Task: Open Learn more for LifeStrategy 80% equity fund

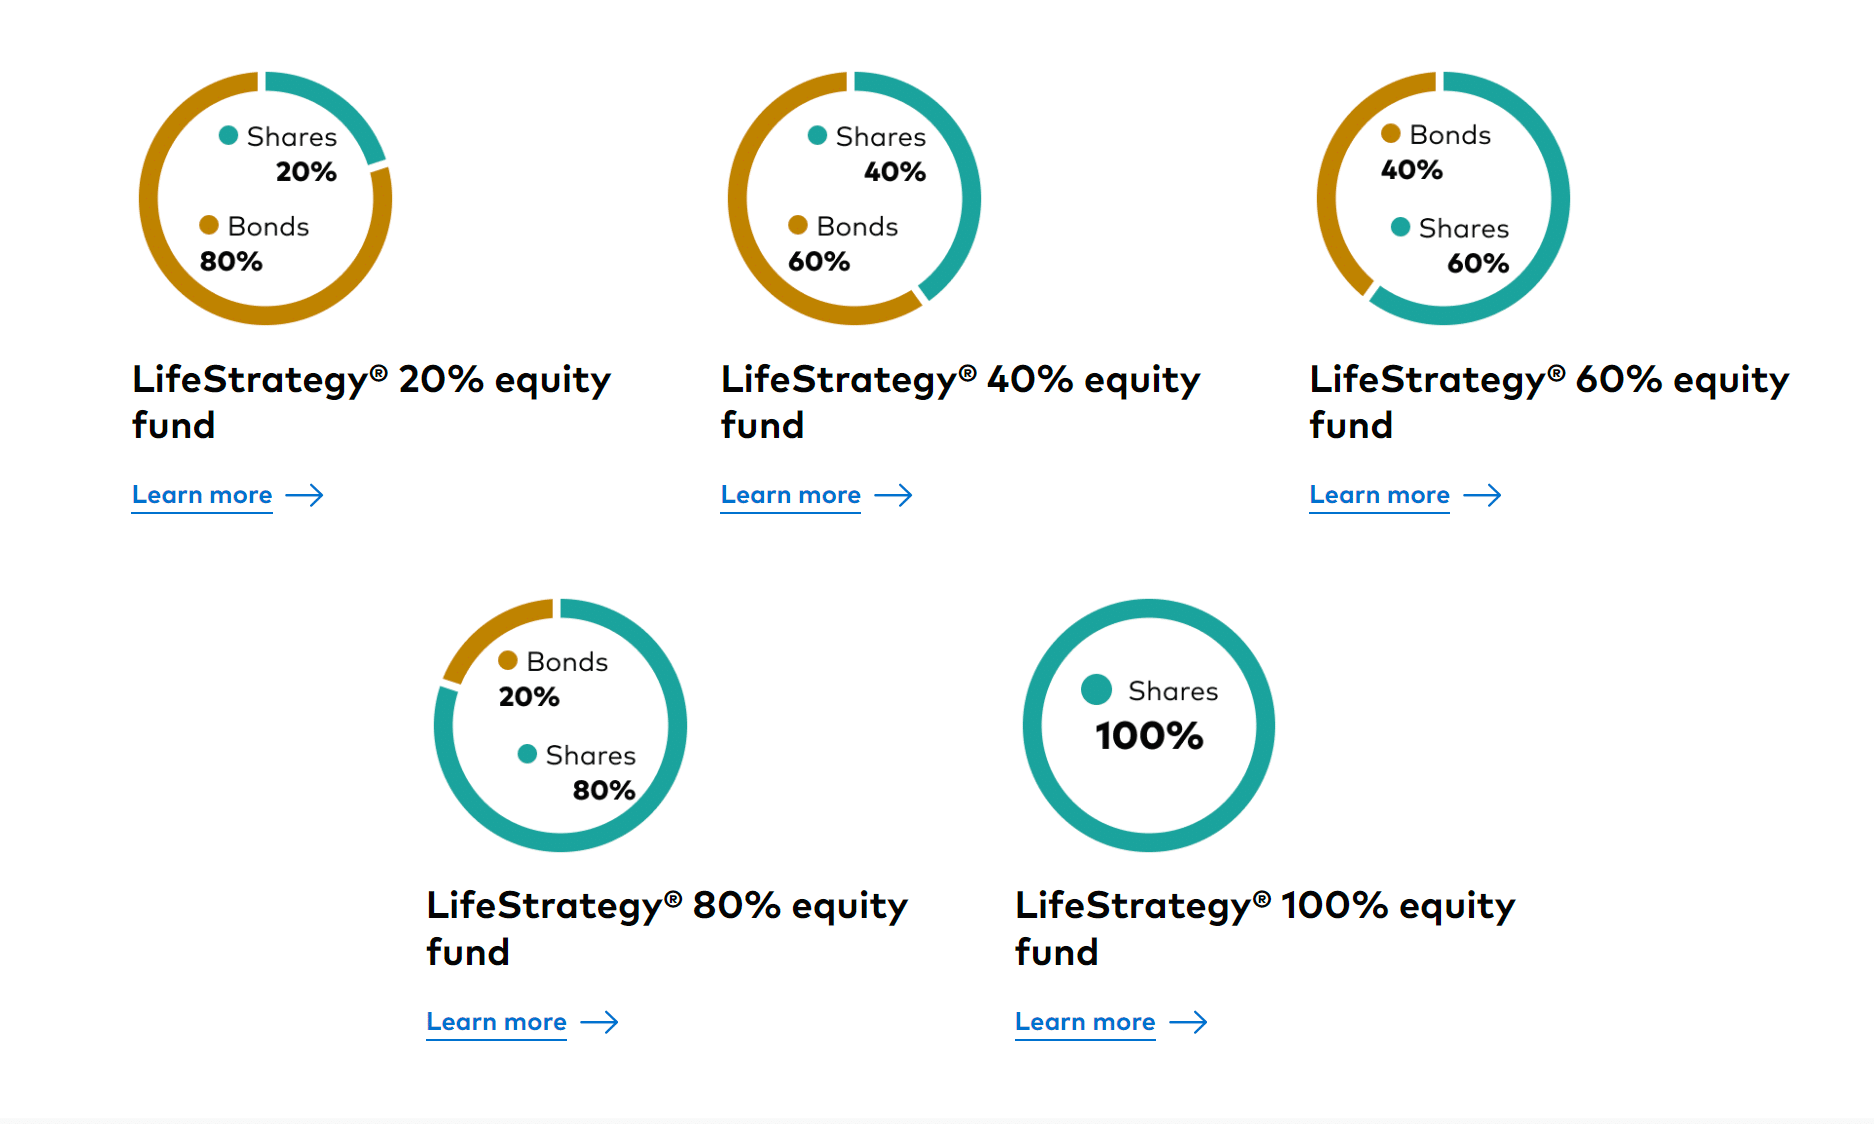Action: pos(496,1022)
